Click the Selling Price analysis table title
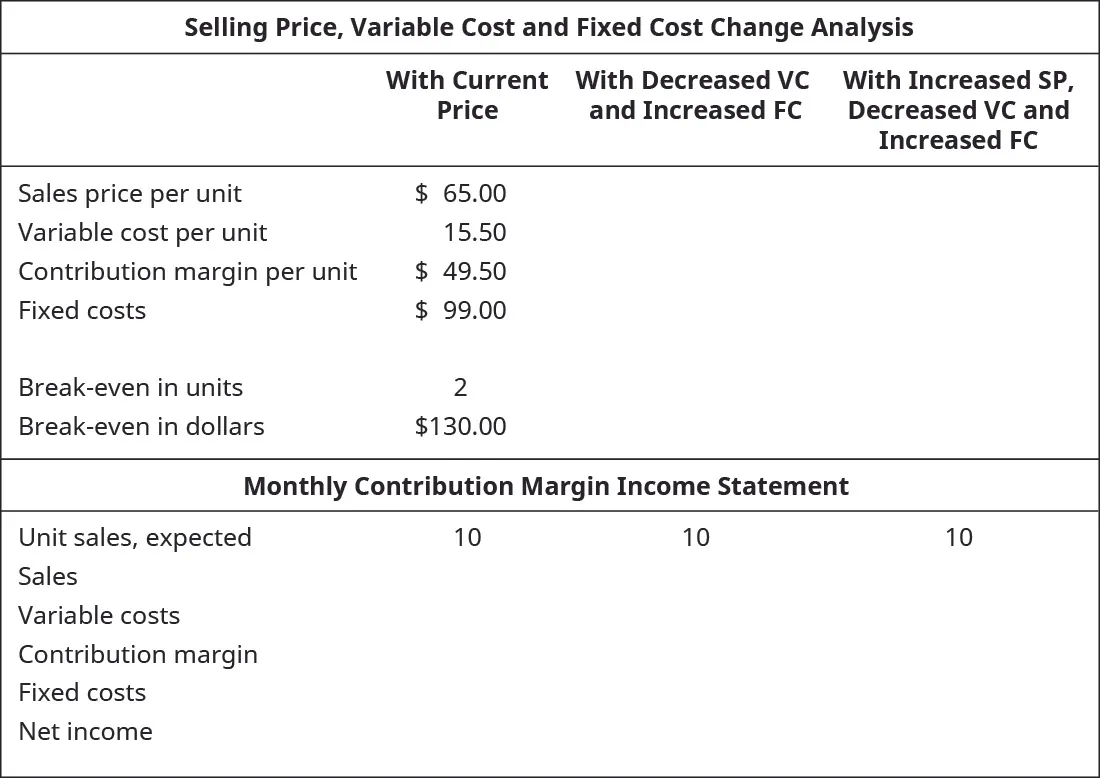Viewport: 1100px width, 778px height. click(549, 27)
